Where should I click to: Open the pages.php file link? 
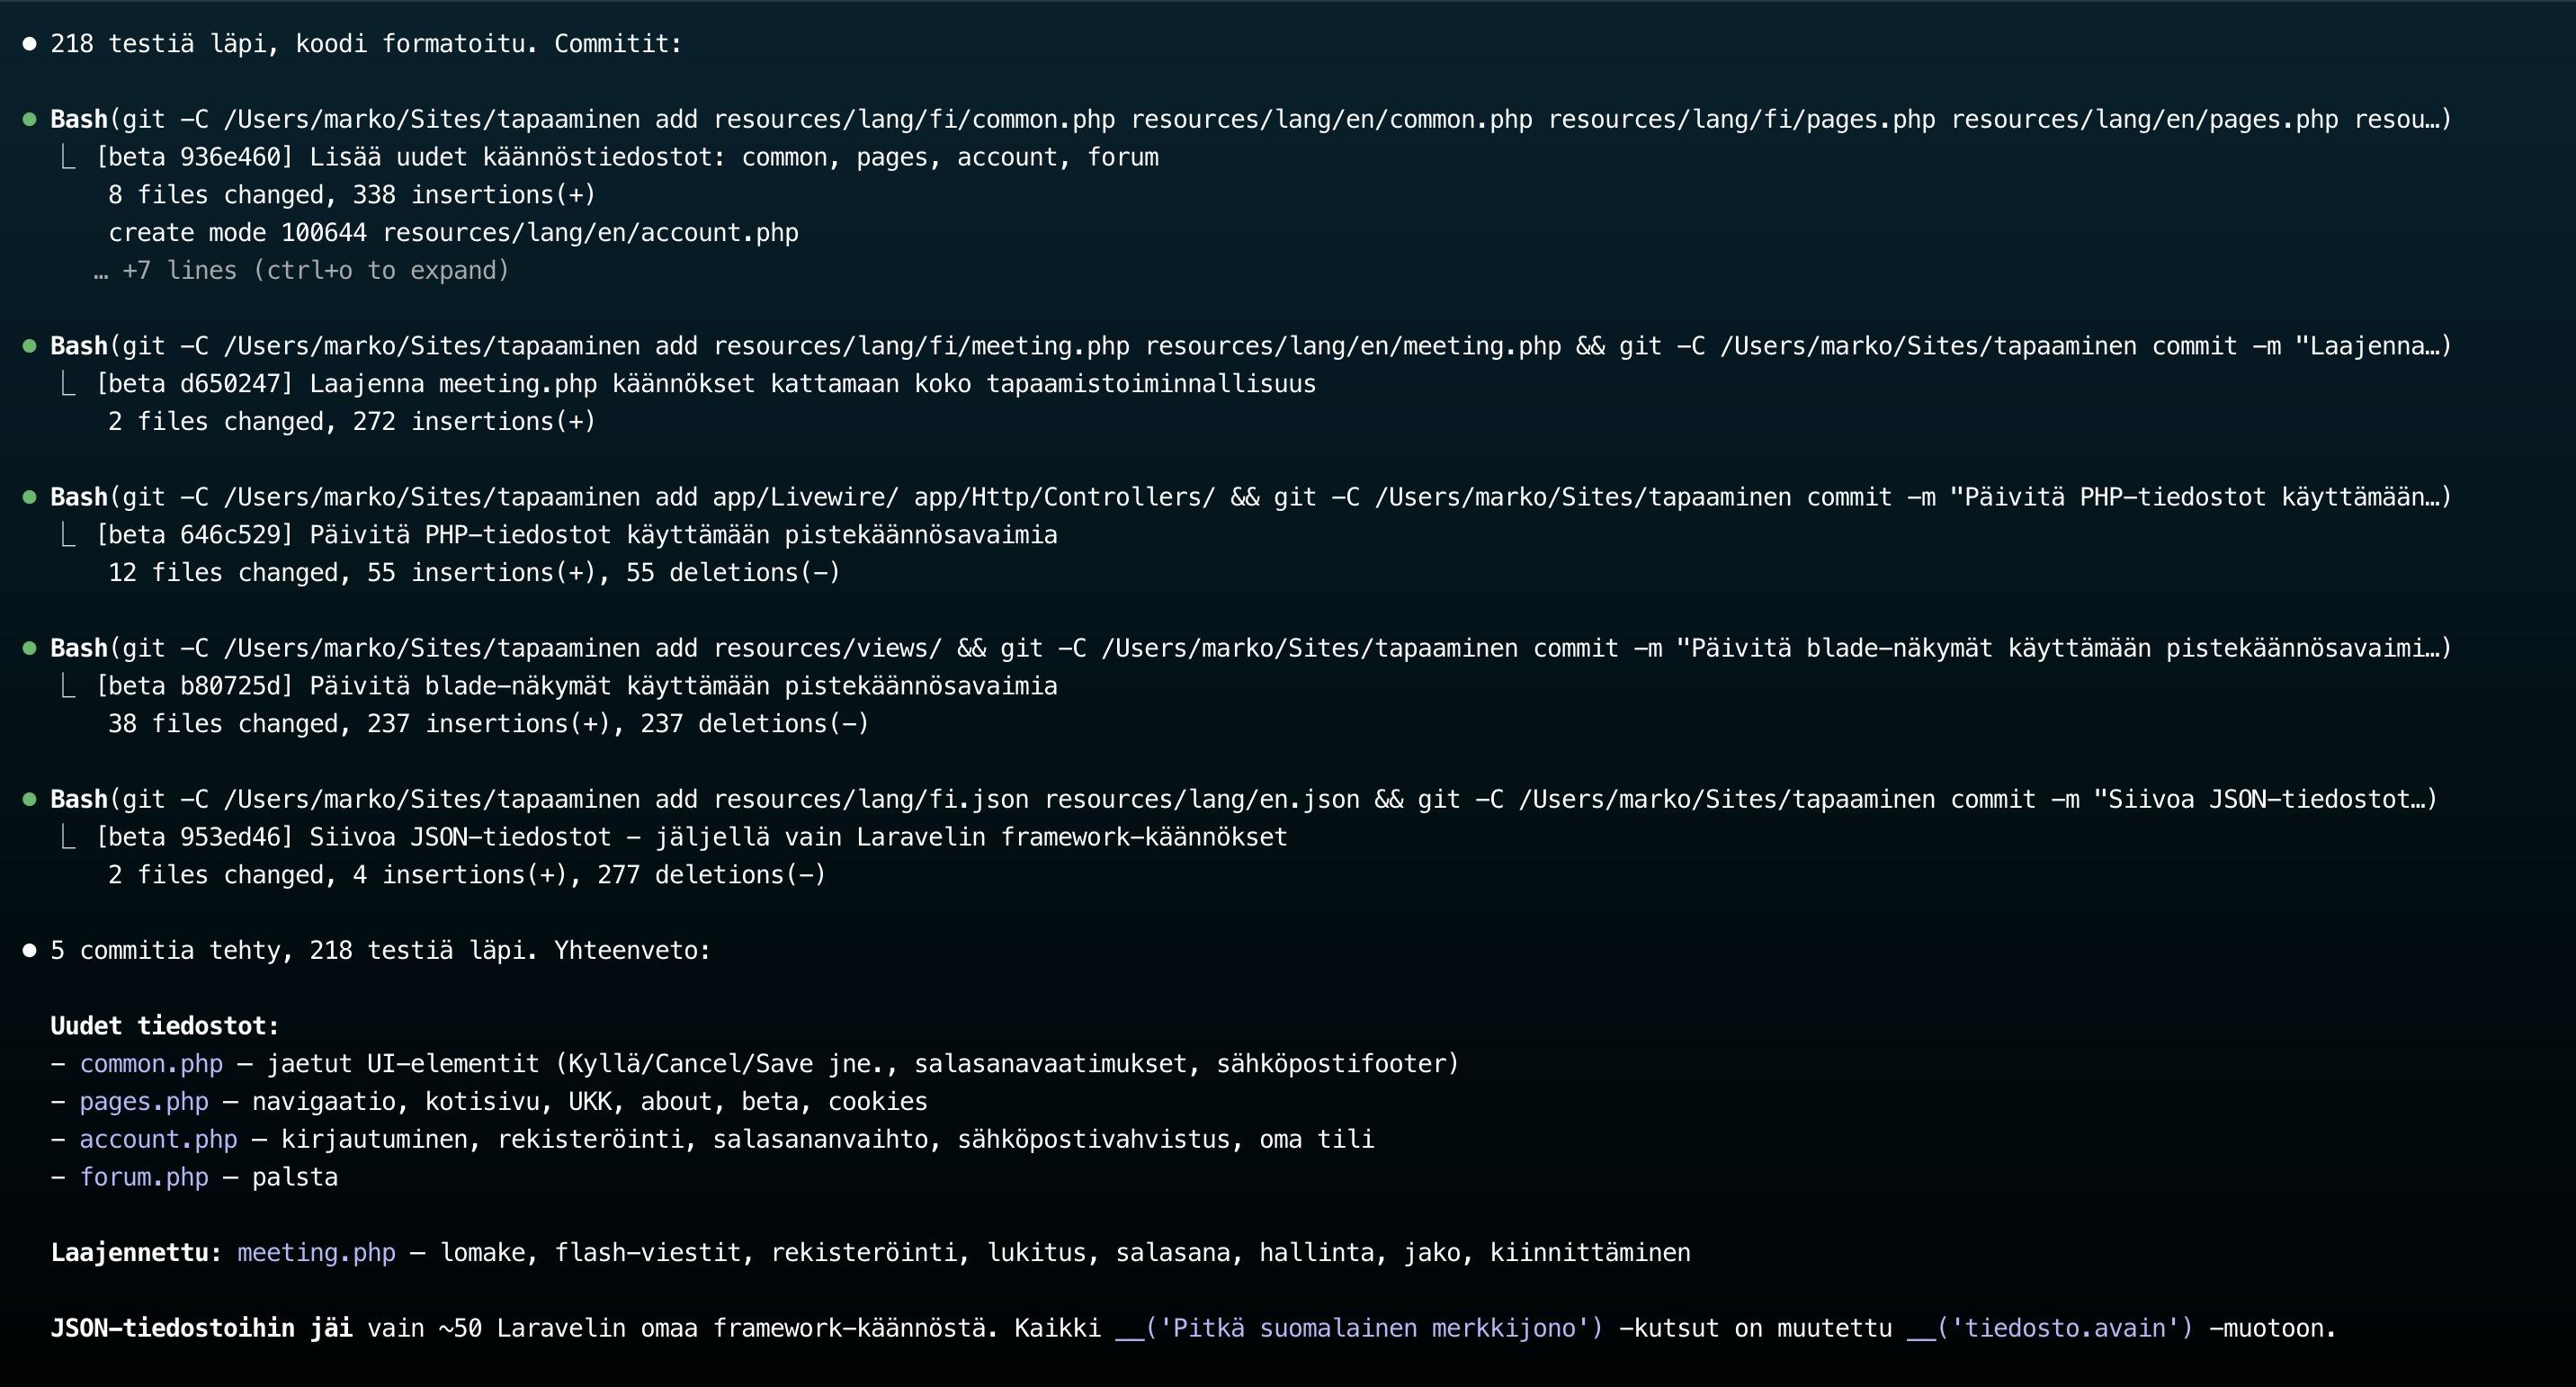(144, 1102)
